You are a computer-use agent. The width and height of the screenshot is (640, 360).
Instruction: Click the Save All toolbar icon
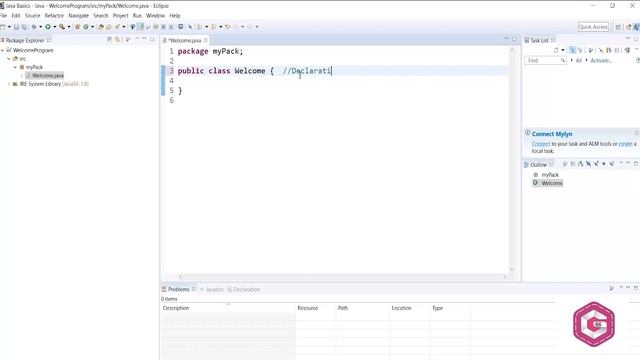coord(24,27)
